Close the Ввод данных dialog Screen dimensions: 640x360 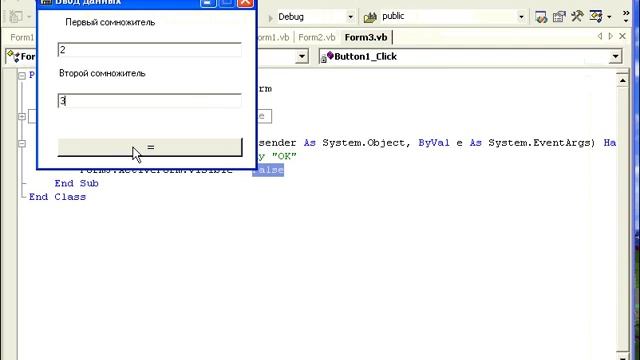tap(245, 2)
